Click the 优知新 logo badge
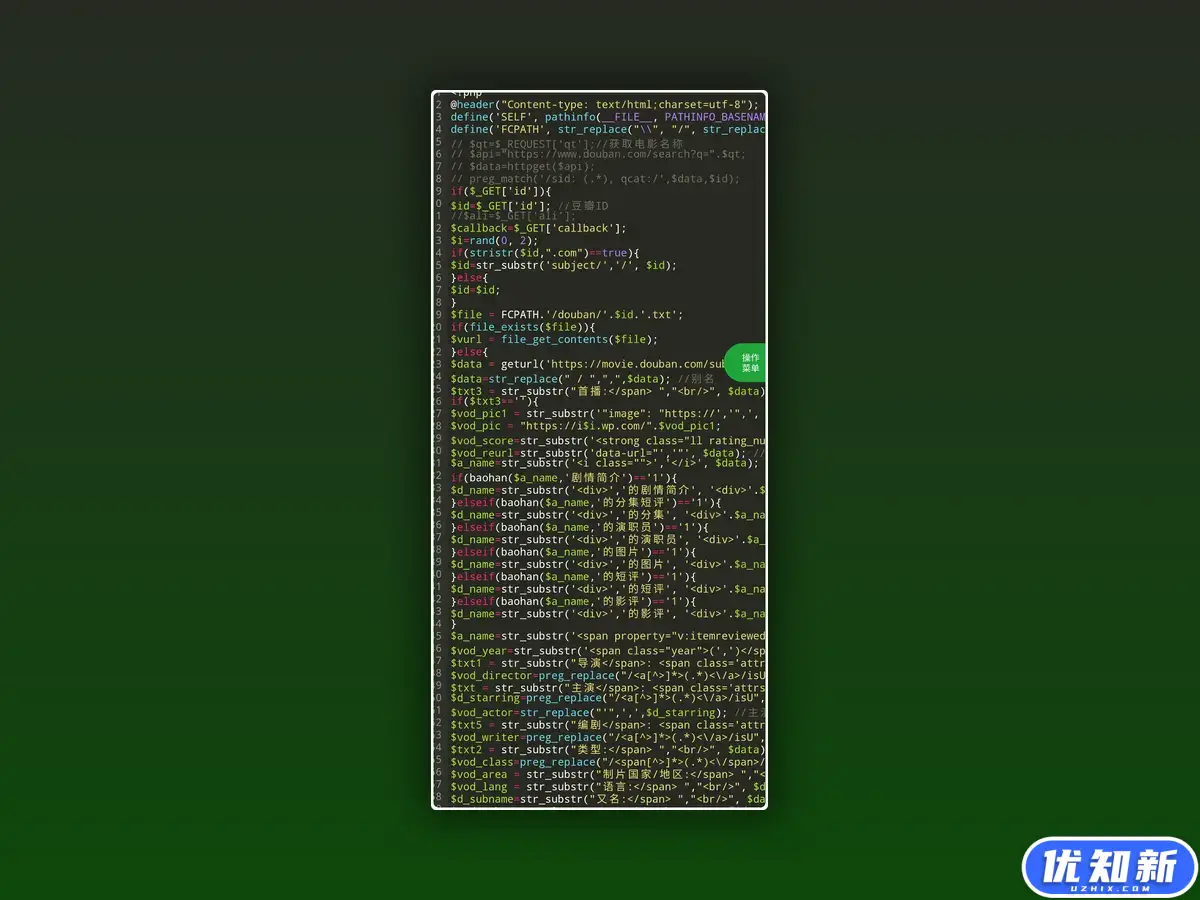1200x900 pixels. click(x=1109, y=866)
